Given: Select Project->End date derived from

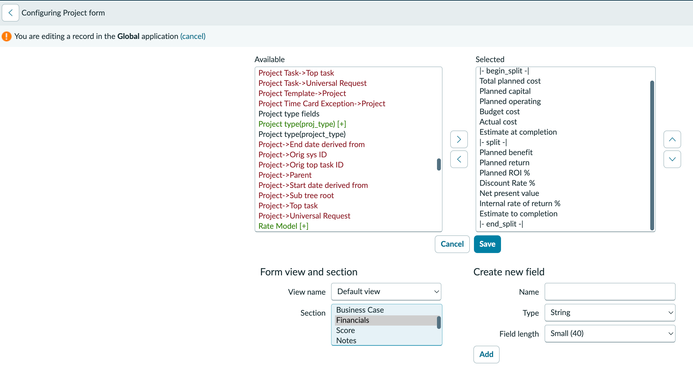Looking at the screenshot, I should pyautogui.click(x=312, y=144).
